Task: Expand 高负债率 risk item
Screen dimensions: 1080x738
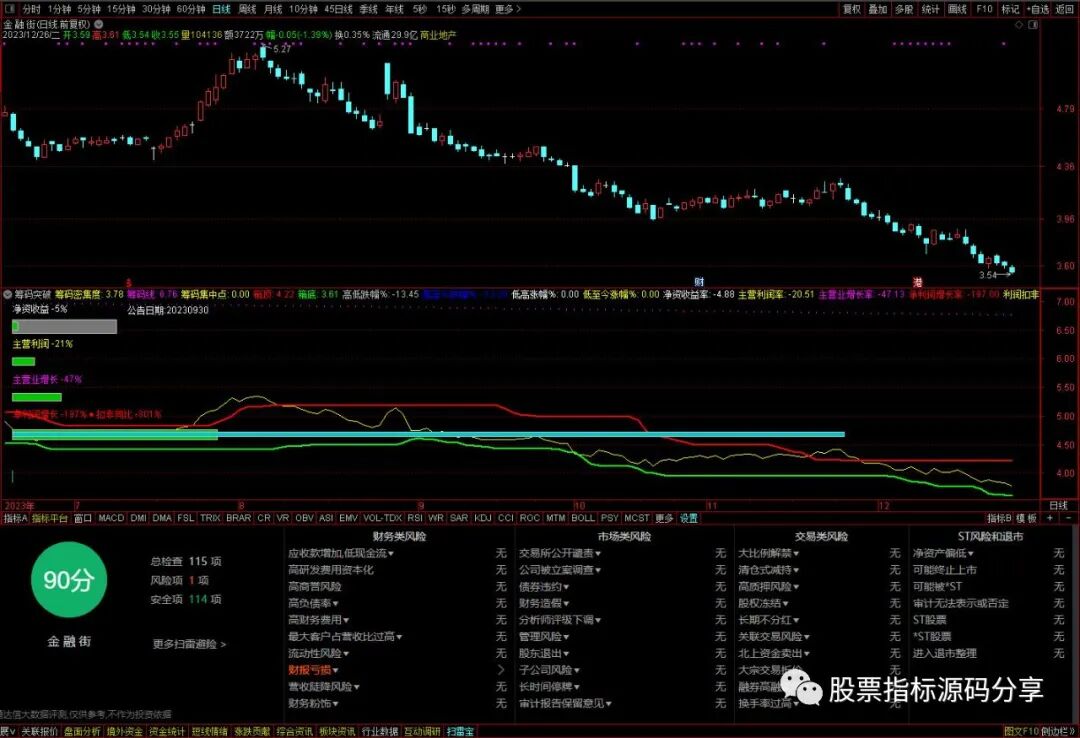Action: pyautogui.click(x=313, y=603)
